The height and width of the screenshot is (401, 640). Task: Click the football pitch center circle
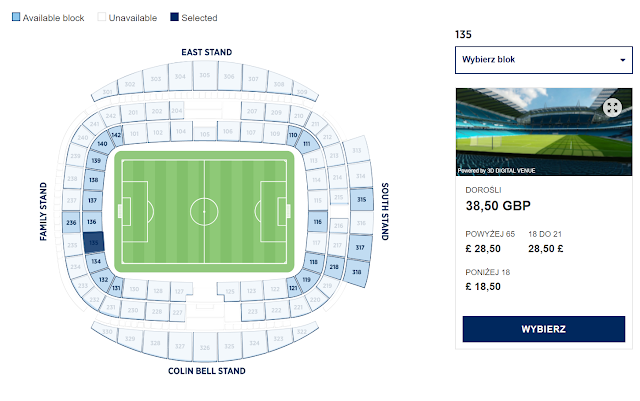pyautogui.click(x=204, y=211)
